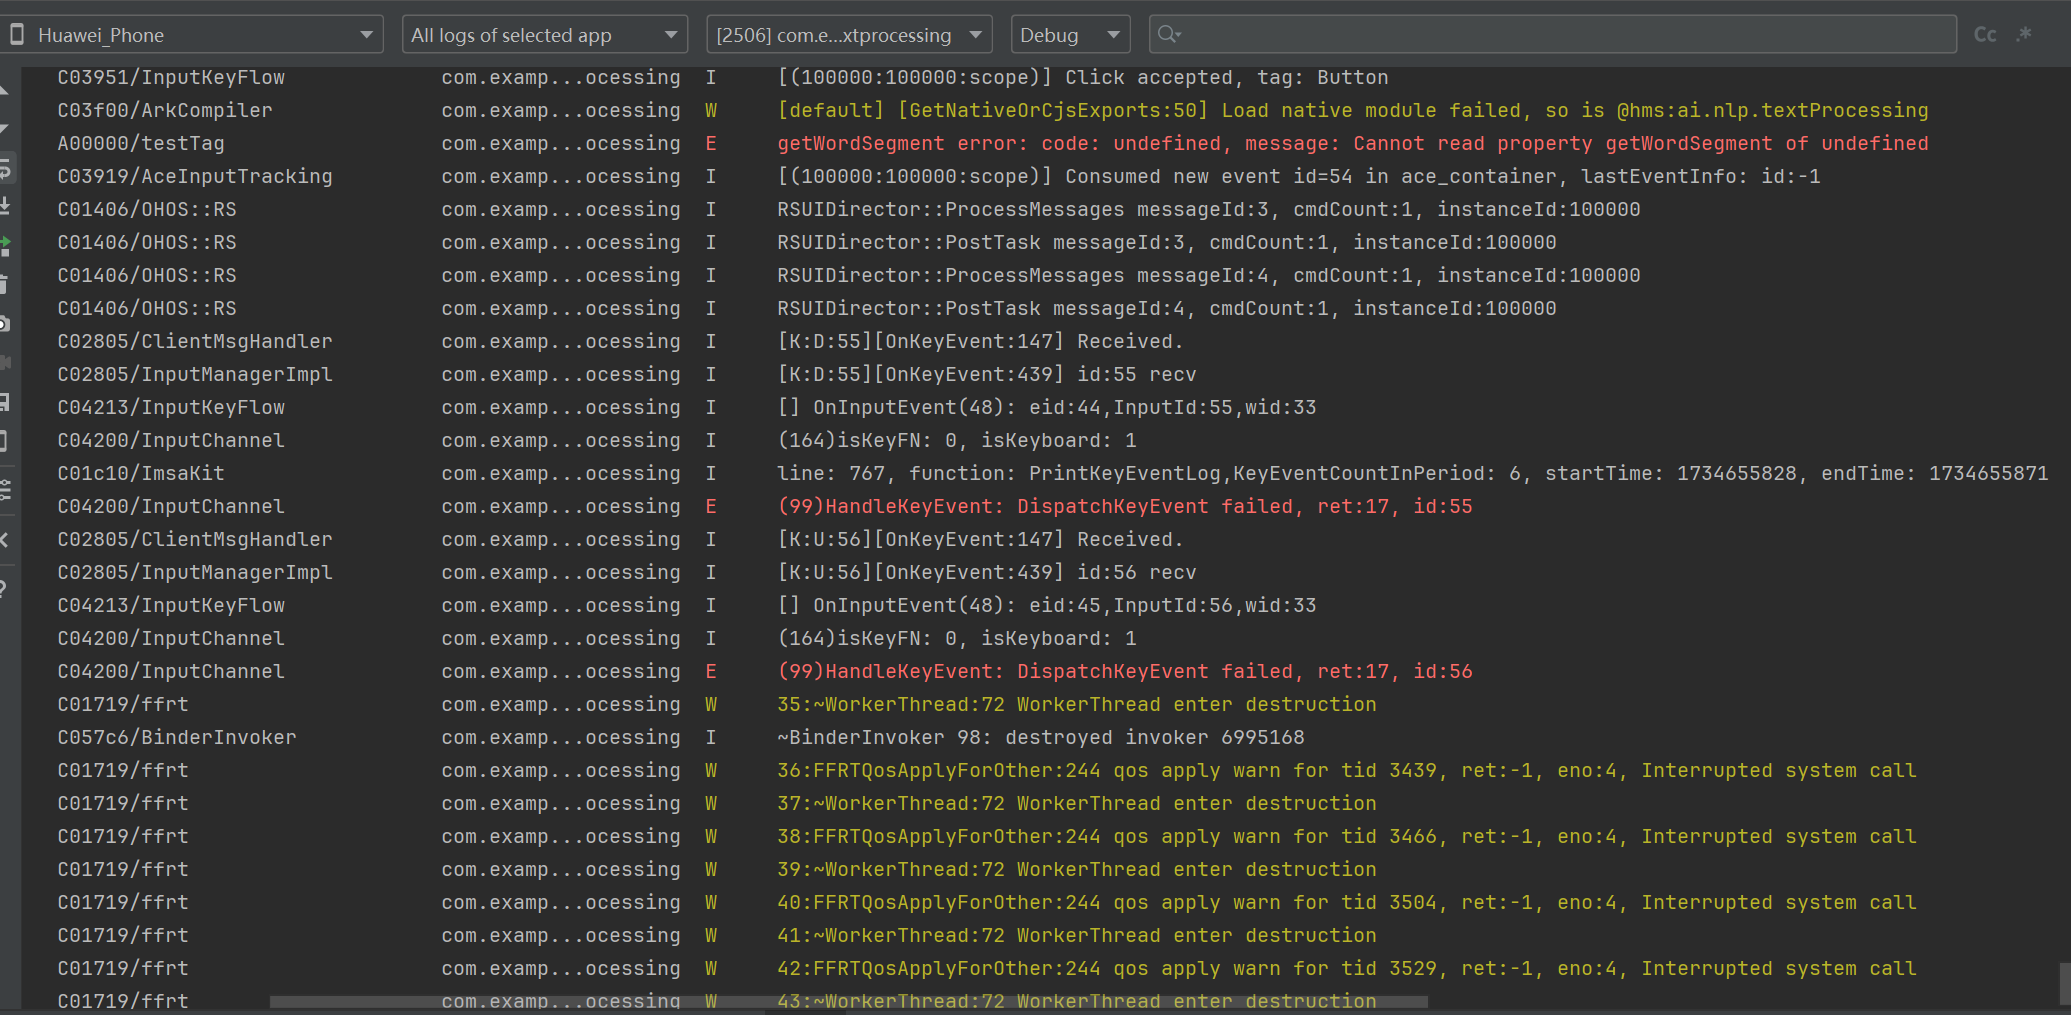Clear the log with trash icon
Screen dimensions: 2071x1015
pos(4,285)
